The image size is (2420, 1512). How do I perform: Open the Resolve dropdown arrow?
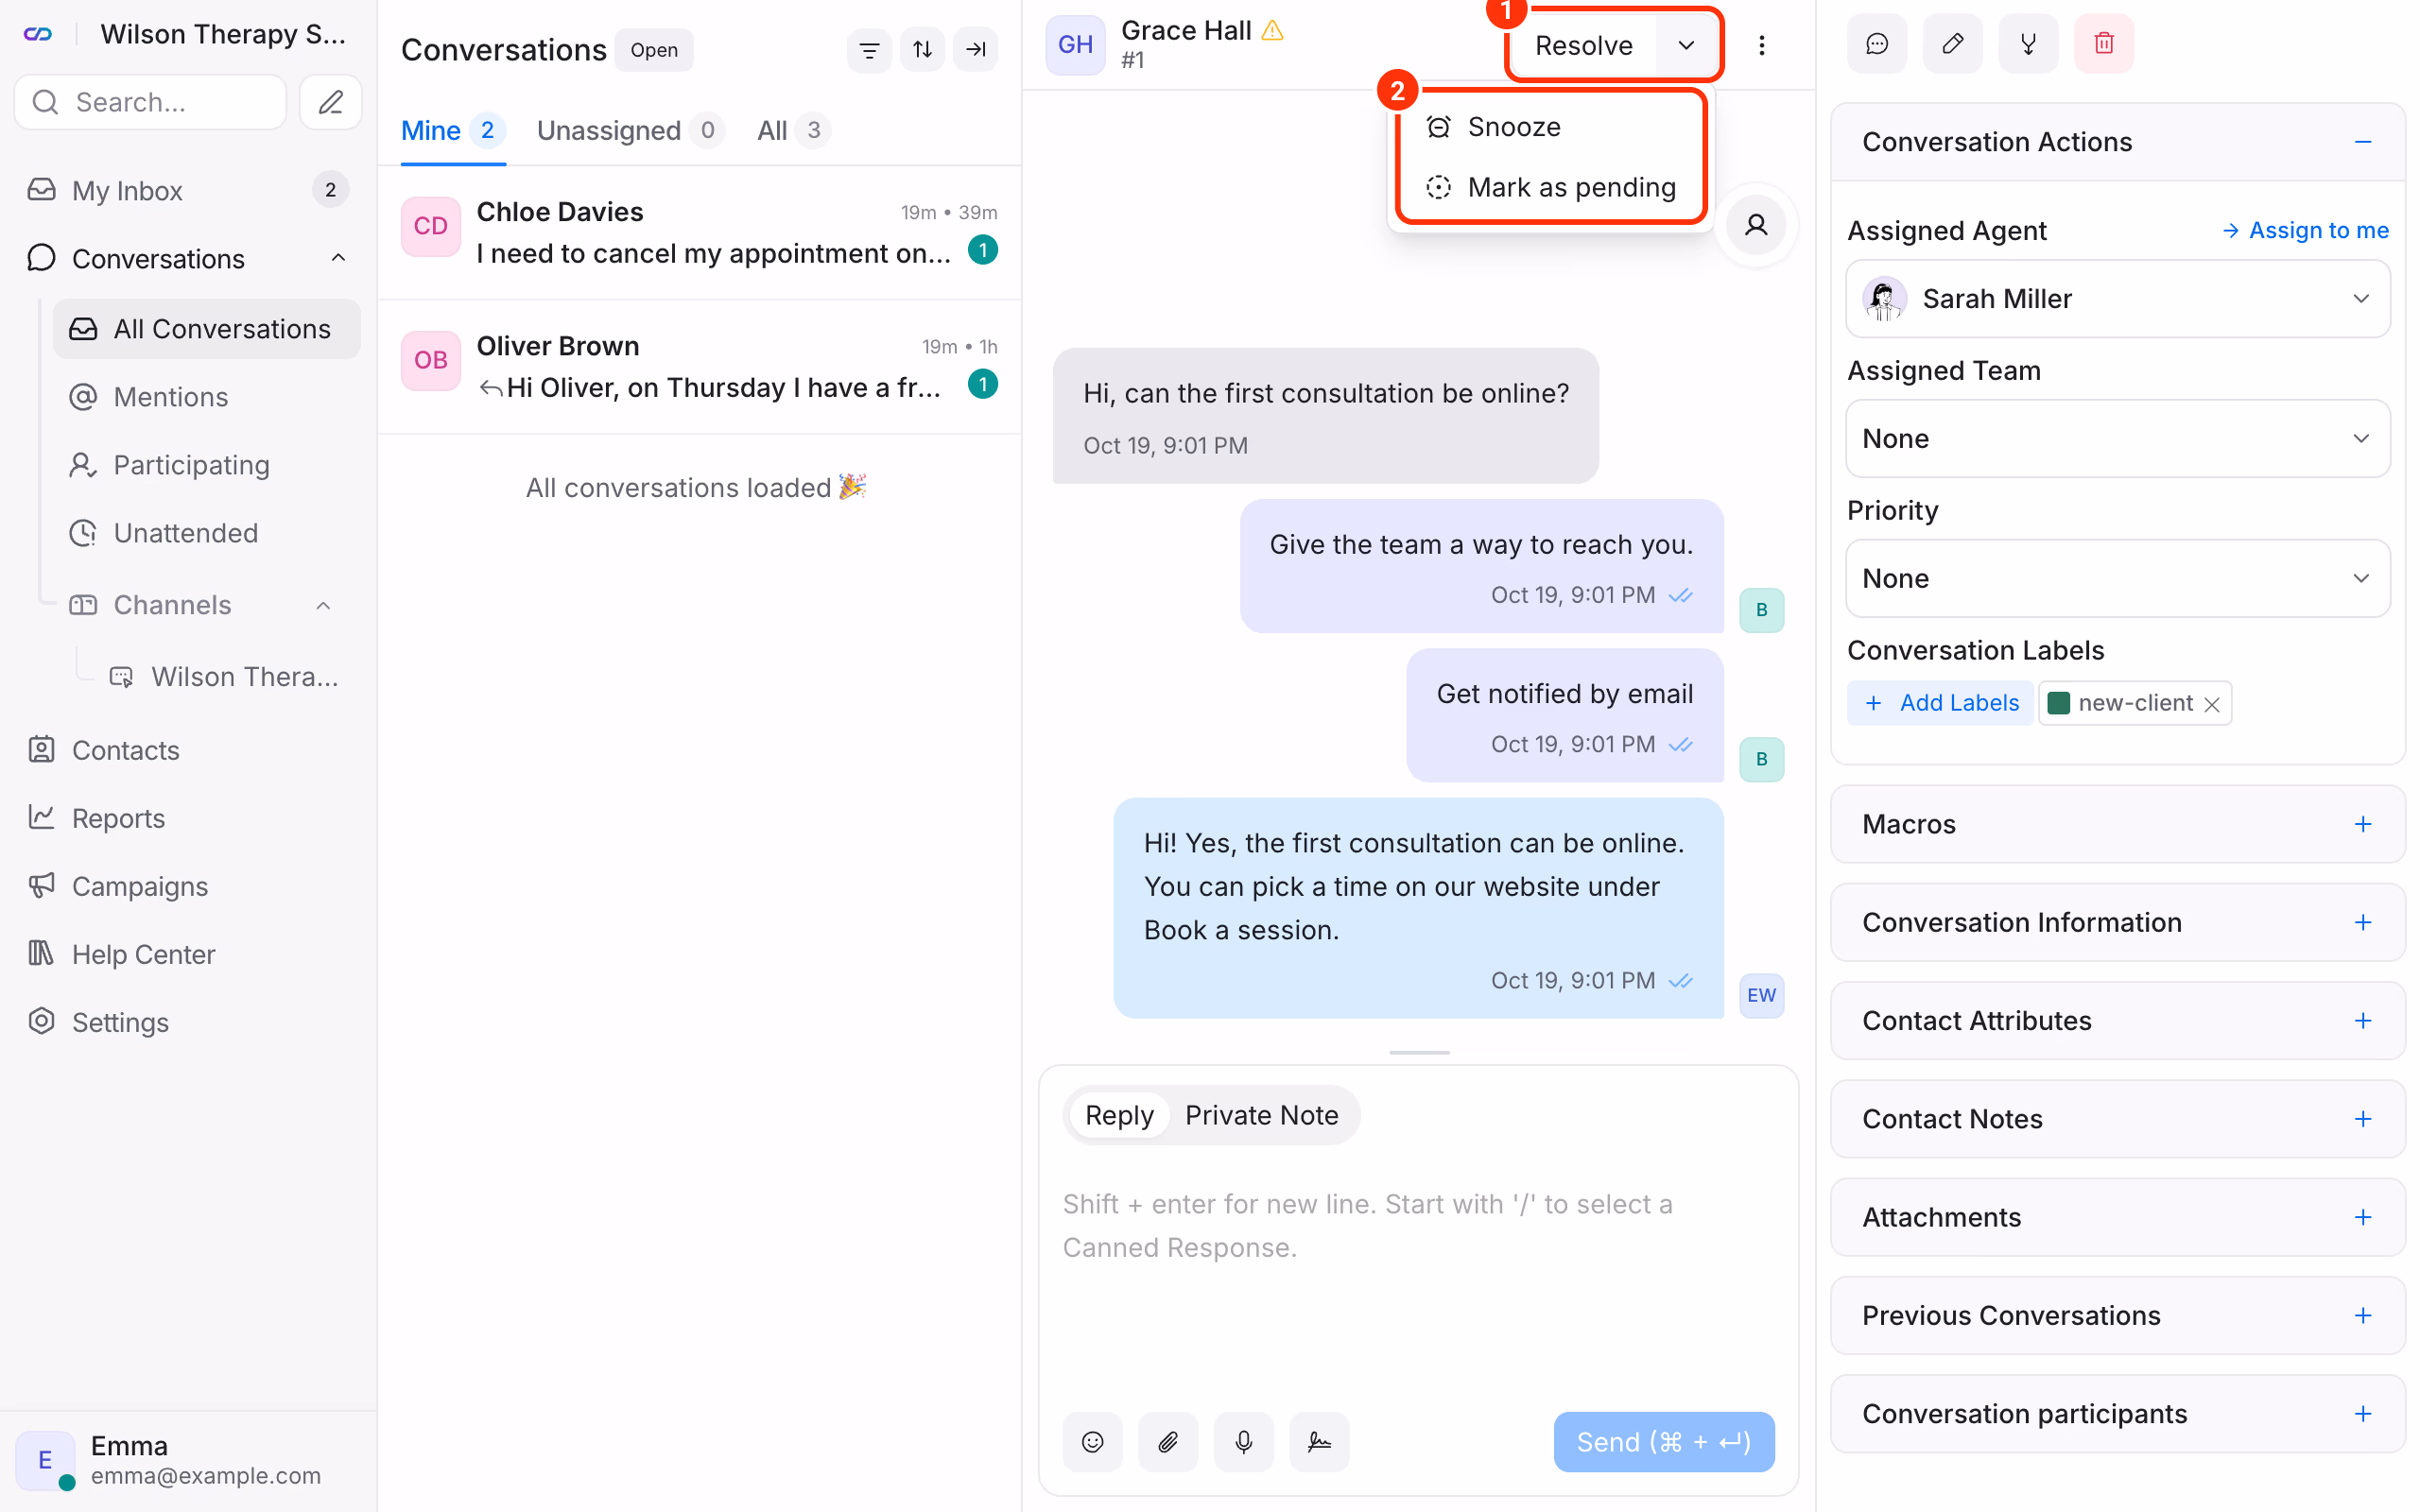click(x=1686, y=45)
